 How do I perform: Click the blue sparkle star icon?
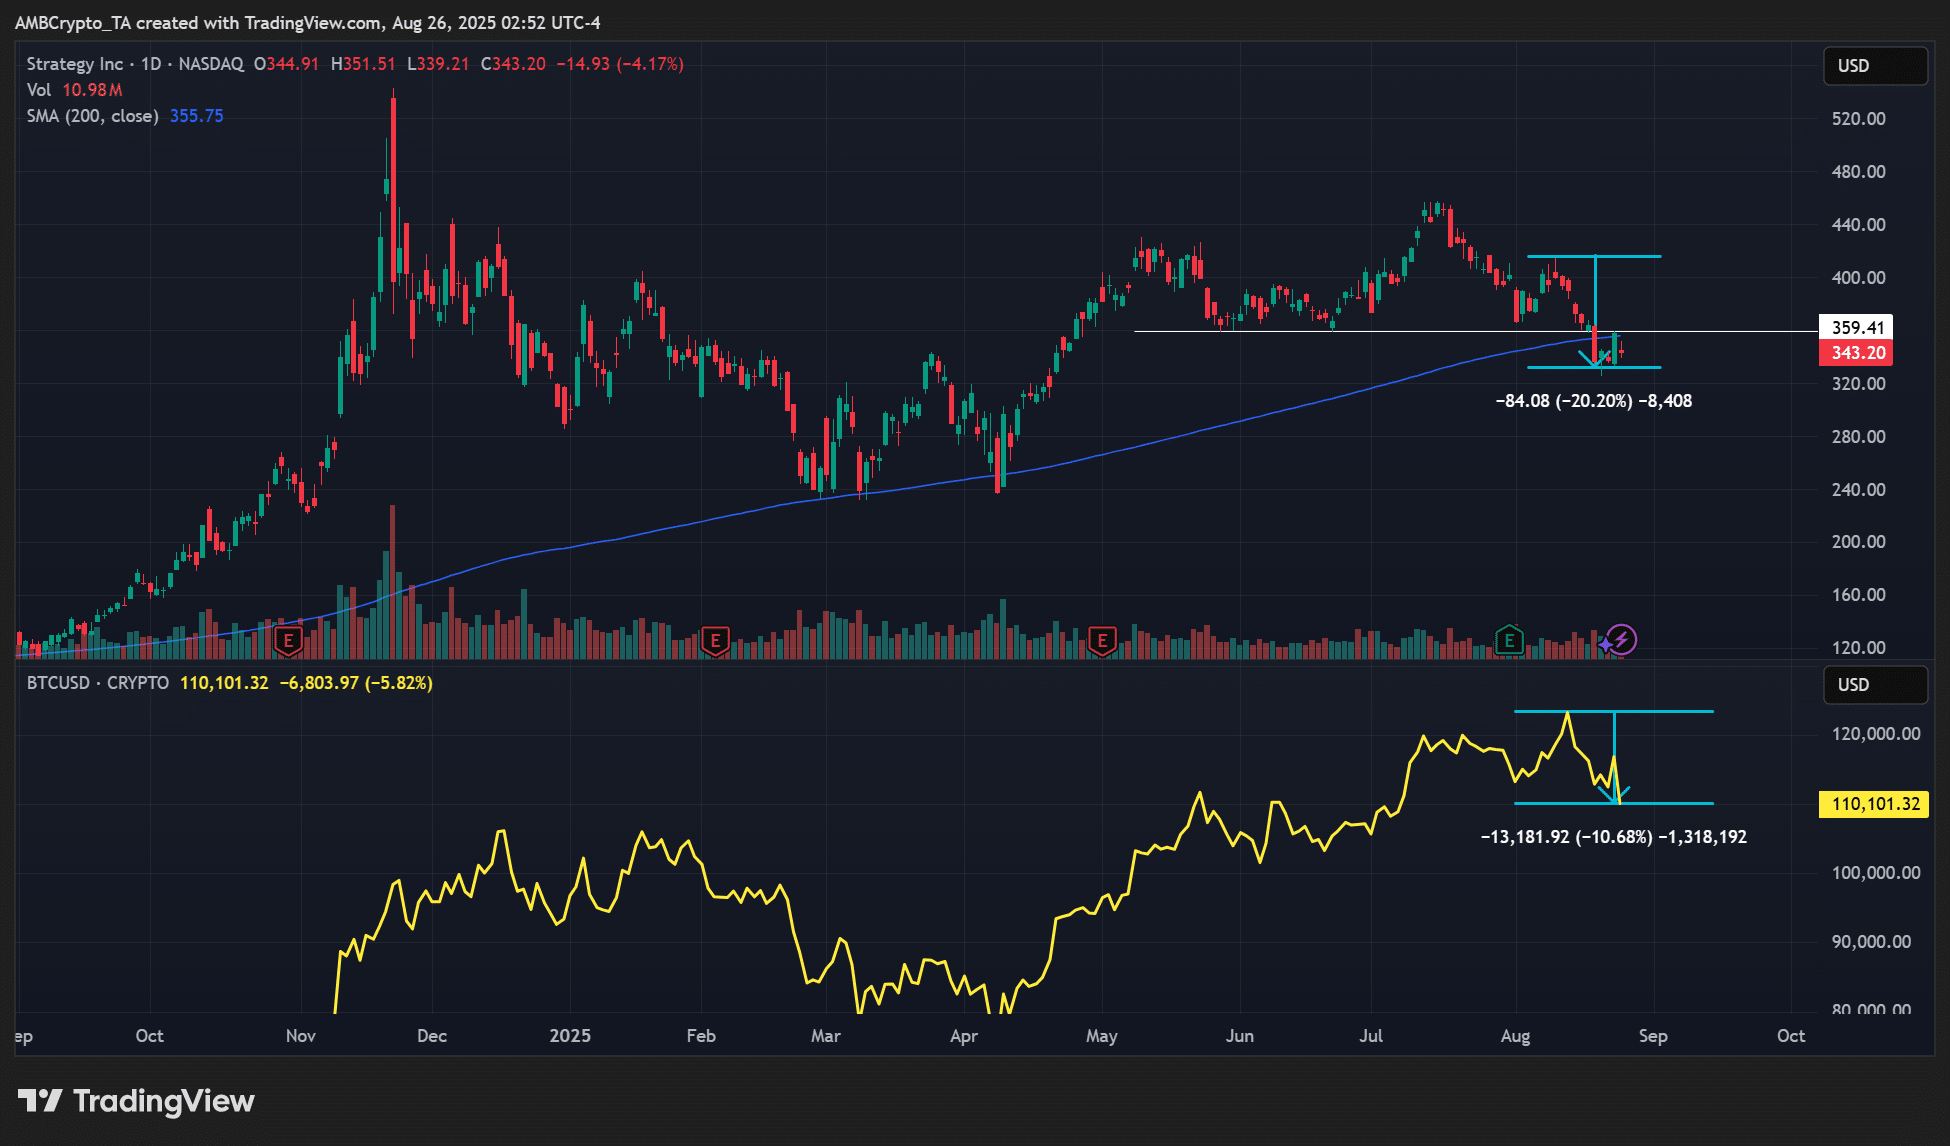point(1605,645)
